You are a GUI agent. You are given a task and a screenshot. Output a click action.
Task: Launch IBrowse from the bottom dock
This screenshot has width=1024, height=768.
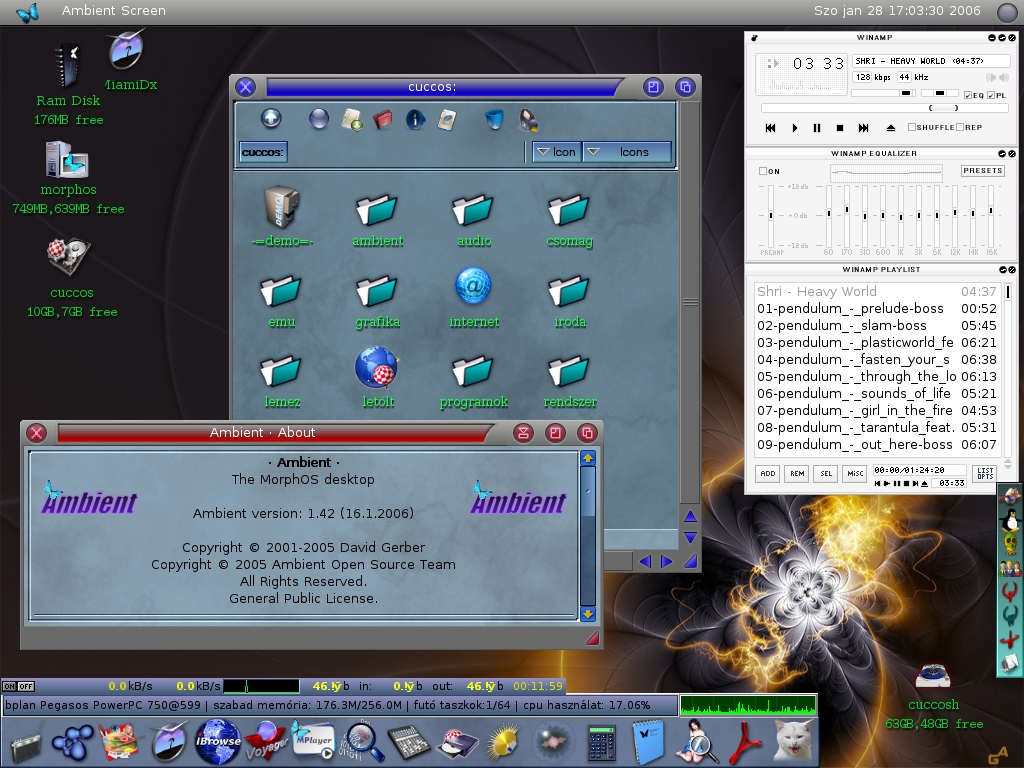pos(217,742)
